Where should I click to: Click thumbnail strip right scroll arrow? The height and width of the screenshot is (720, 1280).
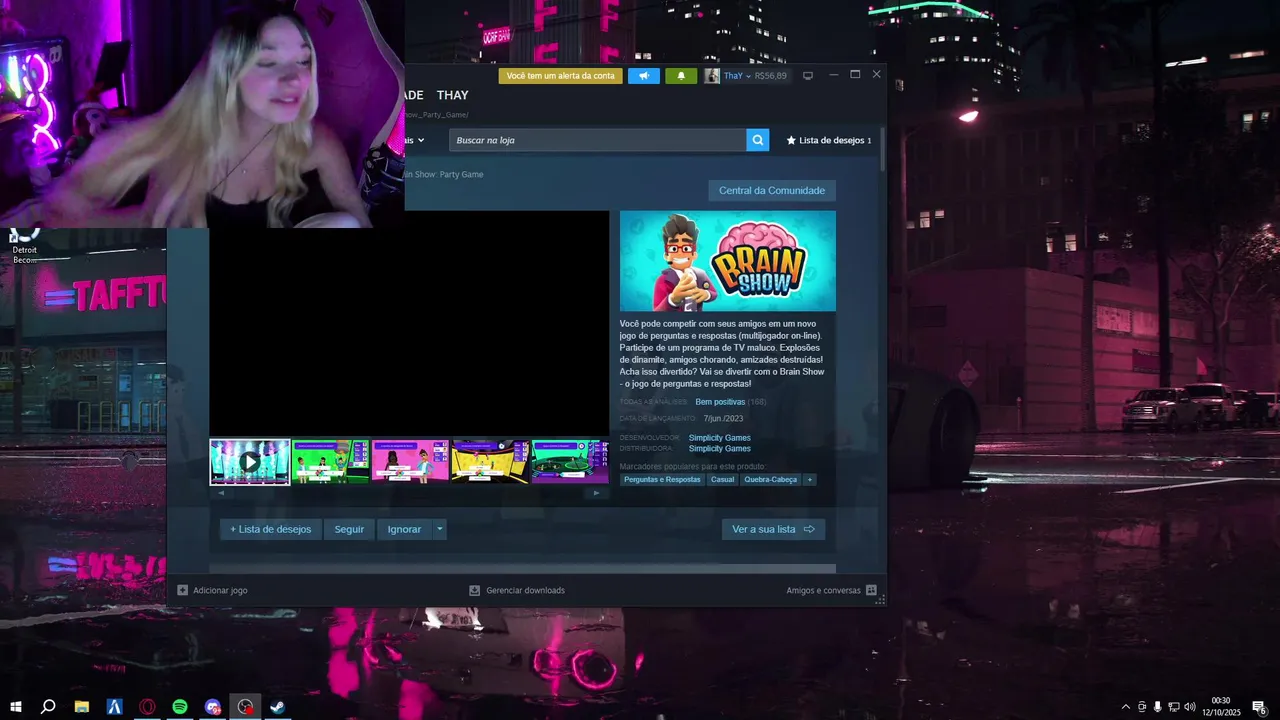(x=597, y=493)
